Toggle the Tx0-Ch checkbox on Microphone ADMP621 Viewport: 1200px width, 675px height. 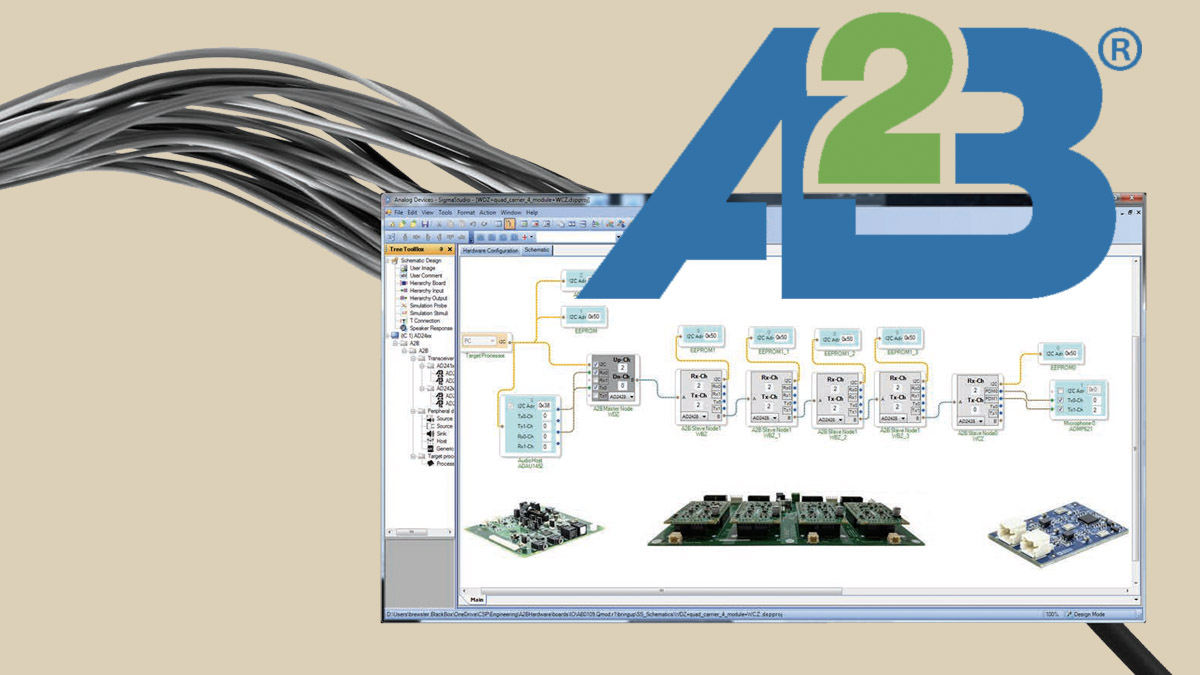(1060, 400)
